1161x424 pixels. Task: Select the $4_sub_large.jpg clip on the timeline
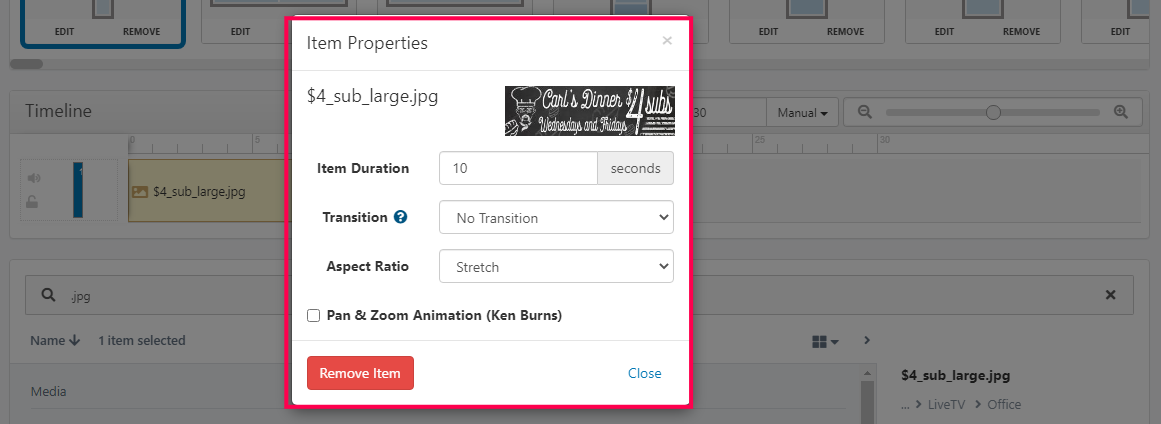(200, 190)
